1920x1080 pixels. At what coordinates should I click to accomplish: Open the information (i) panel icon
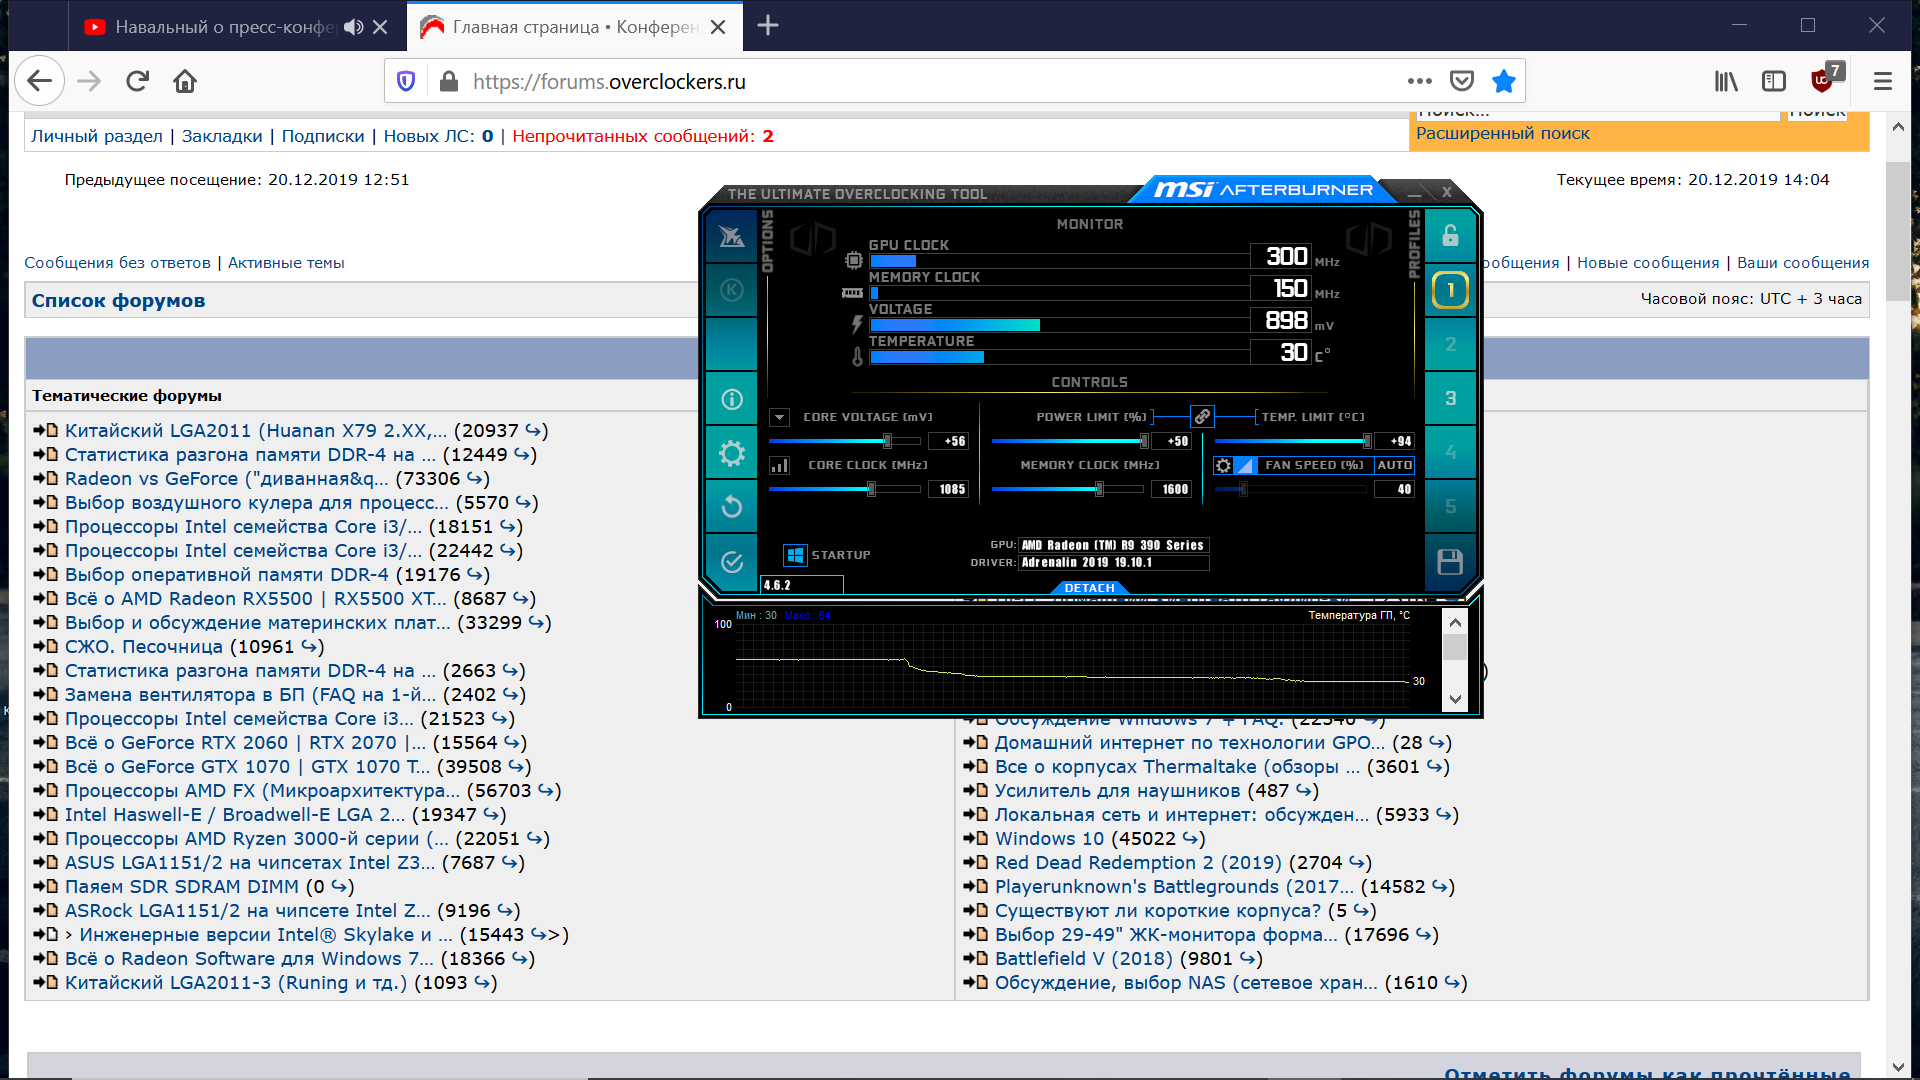click(732, 399)
